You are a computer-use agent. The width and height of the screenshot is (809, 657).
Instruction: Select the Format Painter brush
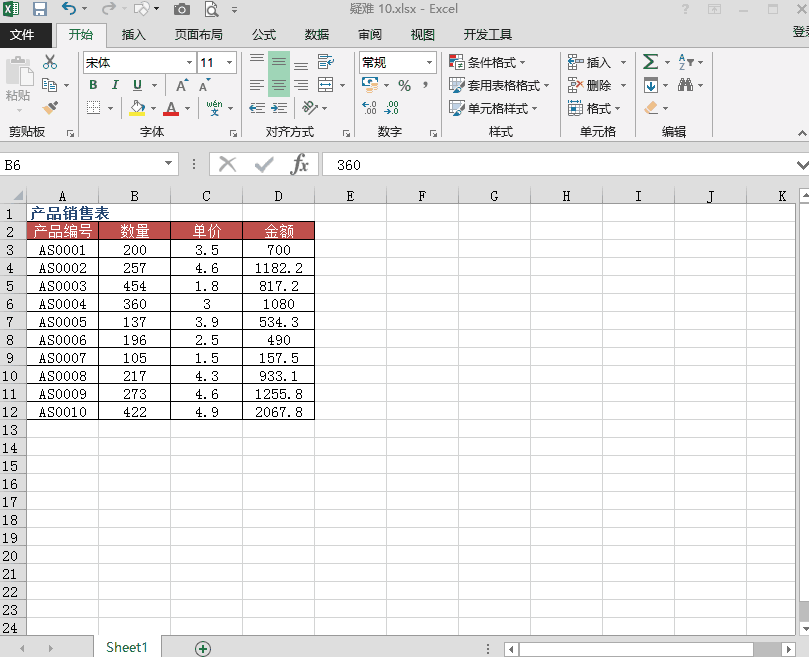(x=50, y=107)
